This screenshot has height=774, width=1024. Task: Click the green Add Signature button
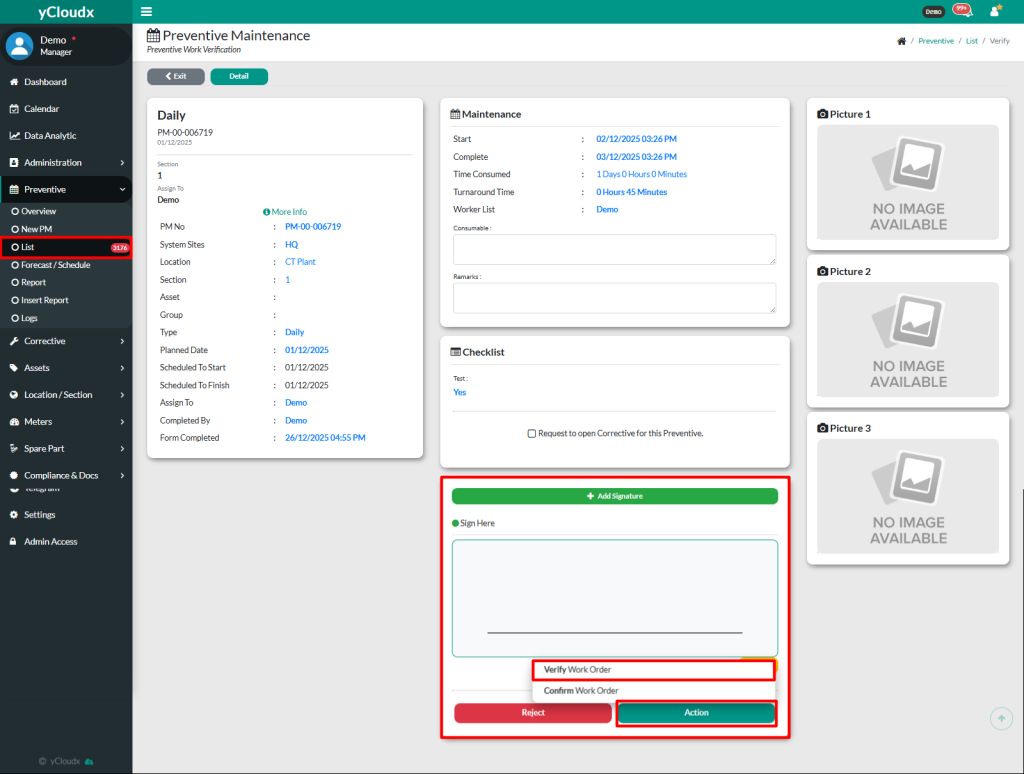point(614,496)
